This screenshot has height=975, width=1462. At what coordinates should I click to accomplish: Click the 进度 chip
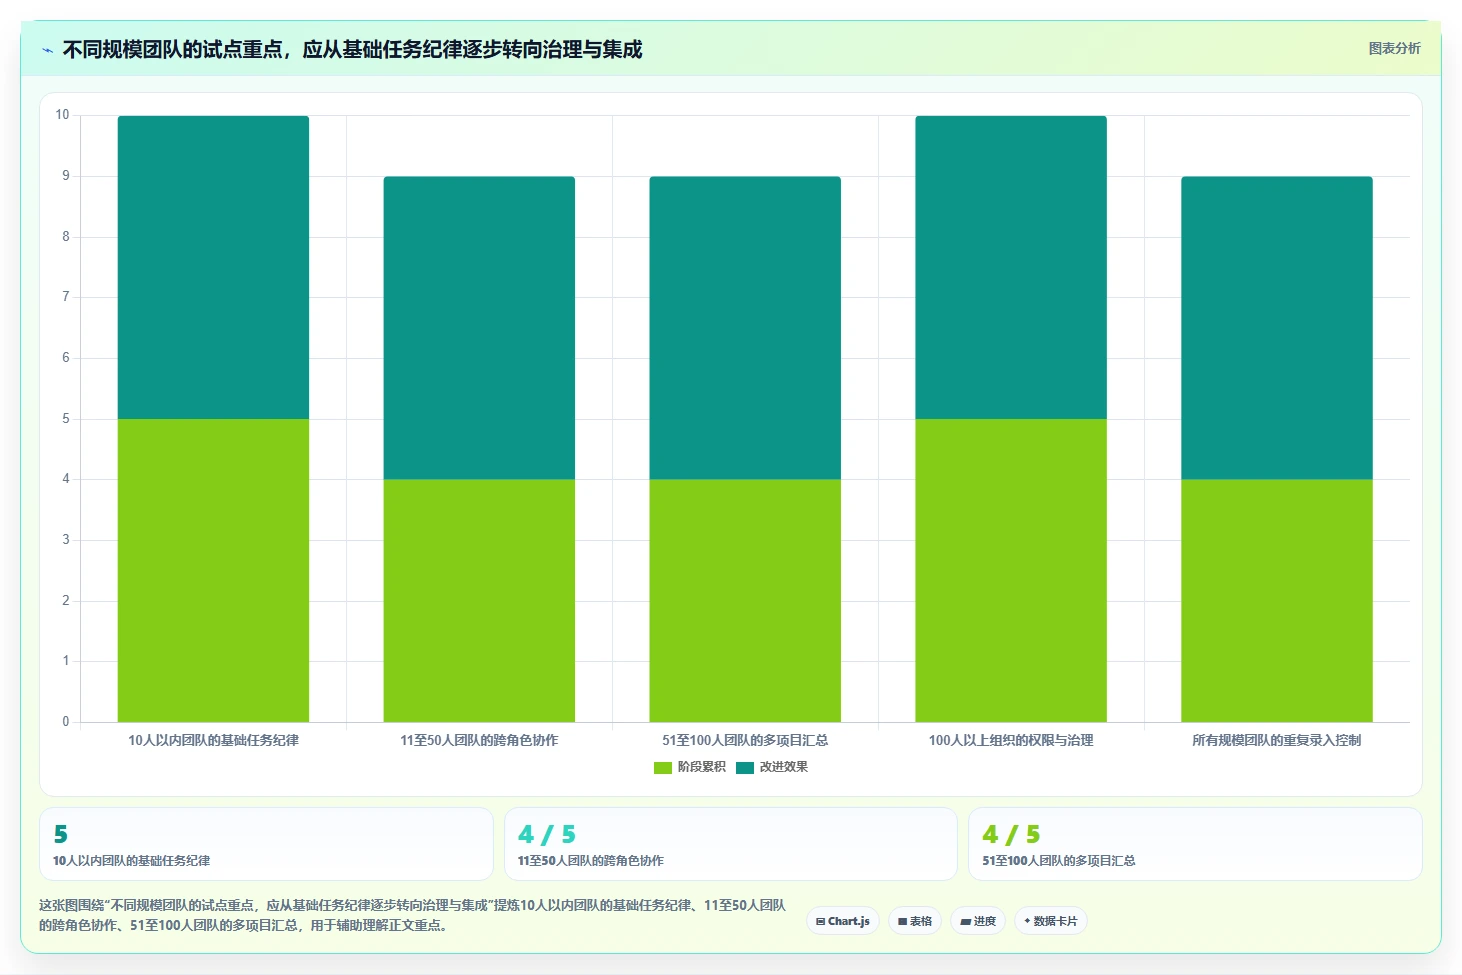pyautogui.click(x=978, y=921)
